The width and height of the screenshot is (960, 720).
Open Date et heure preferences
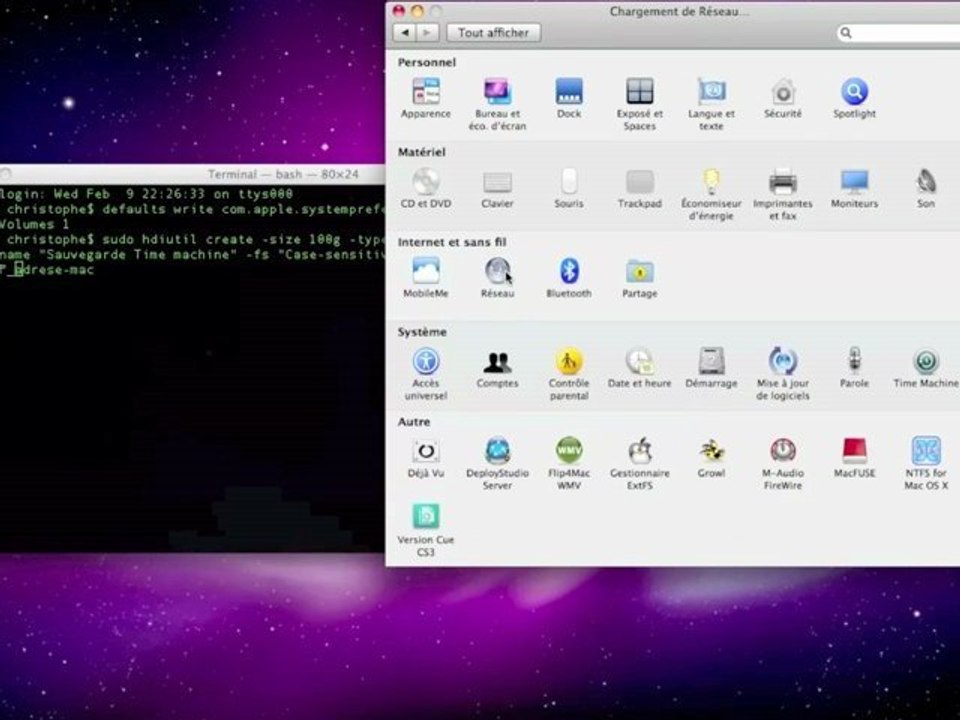(640, 368)
